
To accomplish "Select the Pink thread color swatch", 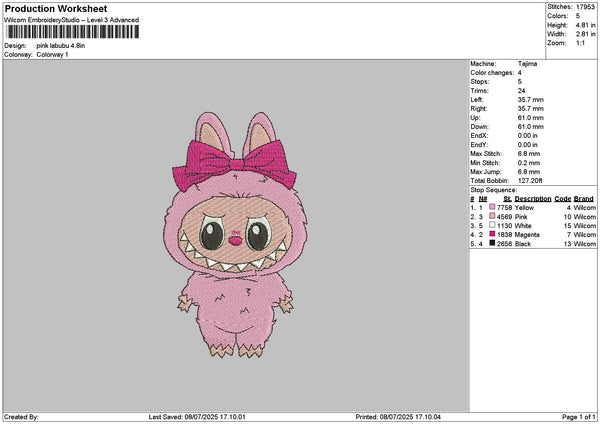I will click(x=493, y=216).
